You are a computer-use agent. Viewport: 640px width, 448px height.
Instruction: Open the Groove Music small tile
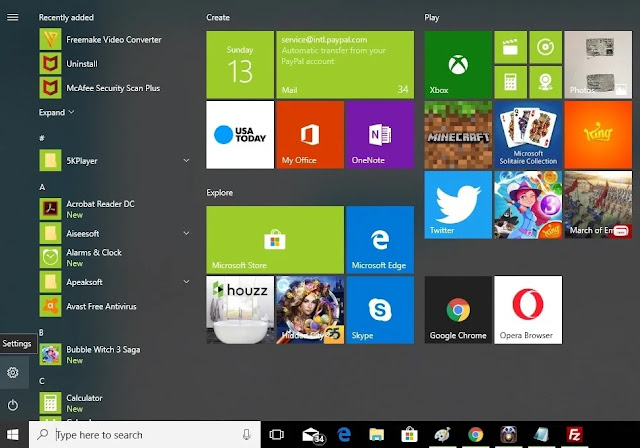pyautogui.click(x=545, y=47)
